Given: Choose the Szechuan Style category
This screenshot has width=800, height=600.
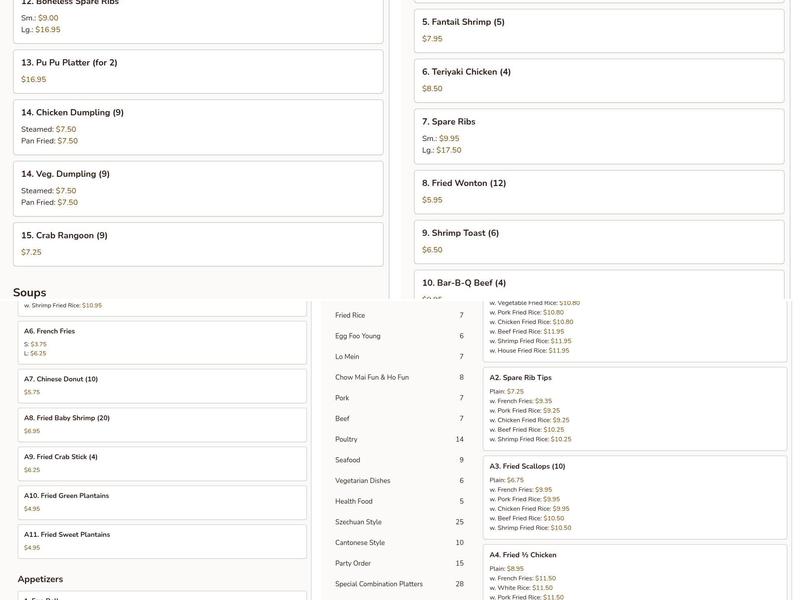Looking at the screenshot, I should point(358,522).
